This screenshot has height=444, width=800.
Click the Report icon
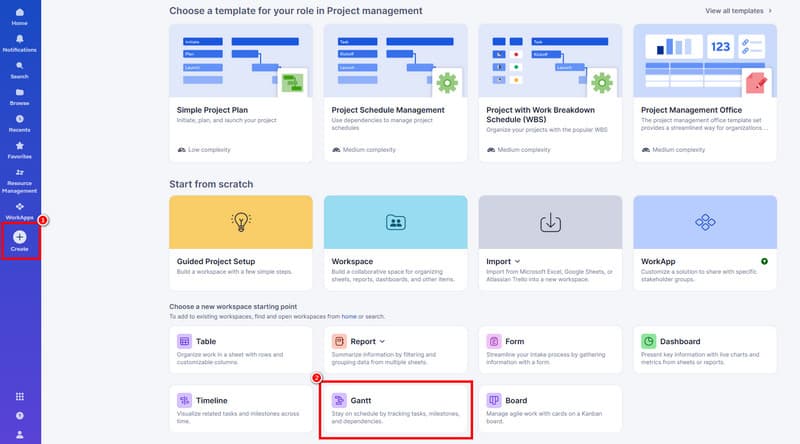(x=339, y=341)
